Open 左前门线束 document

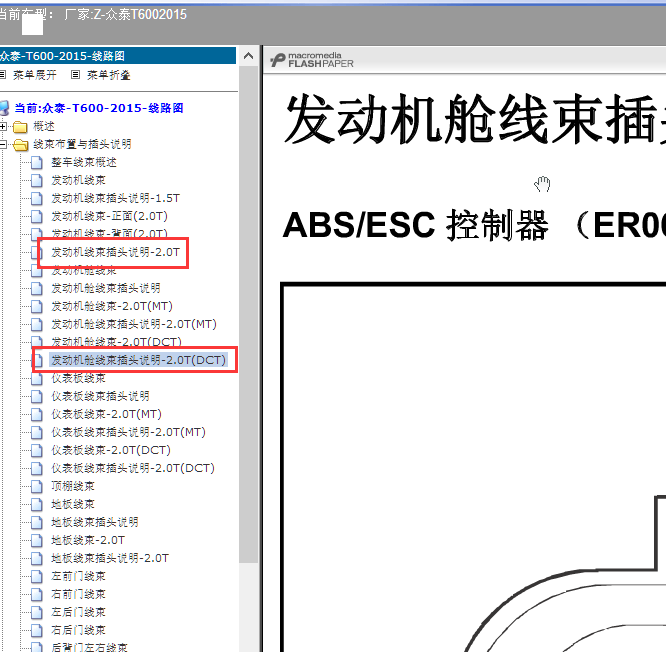click(x=78, y=576)
